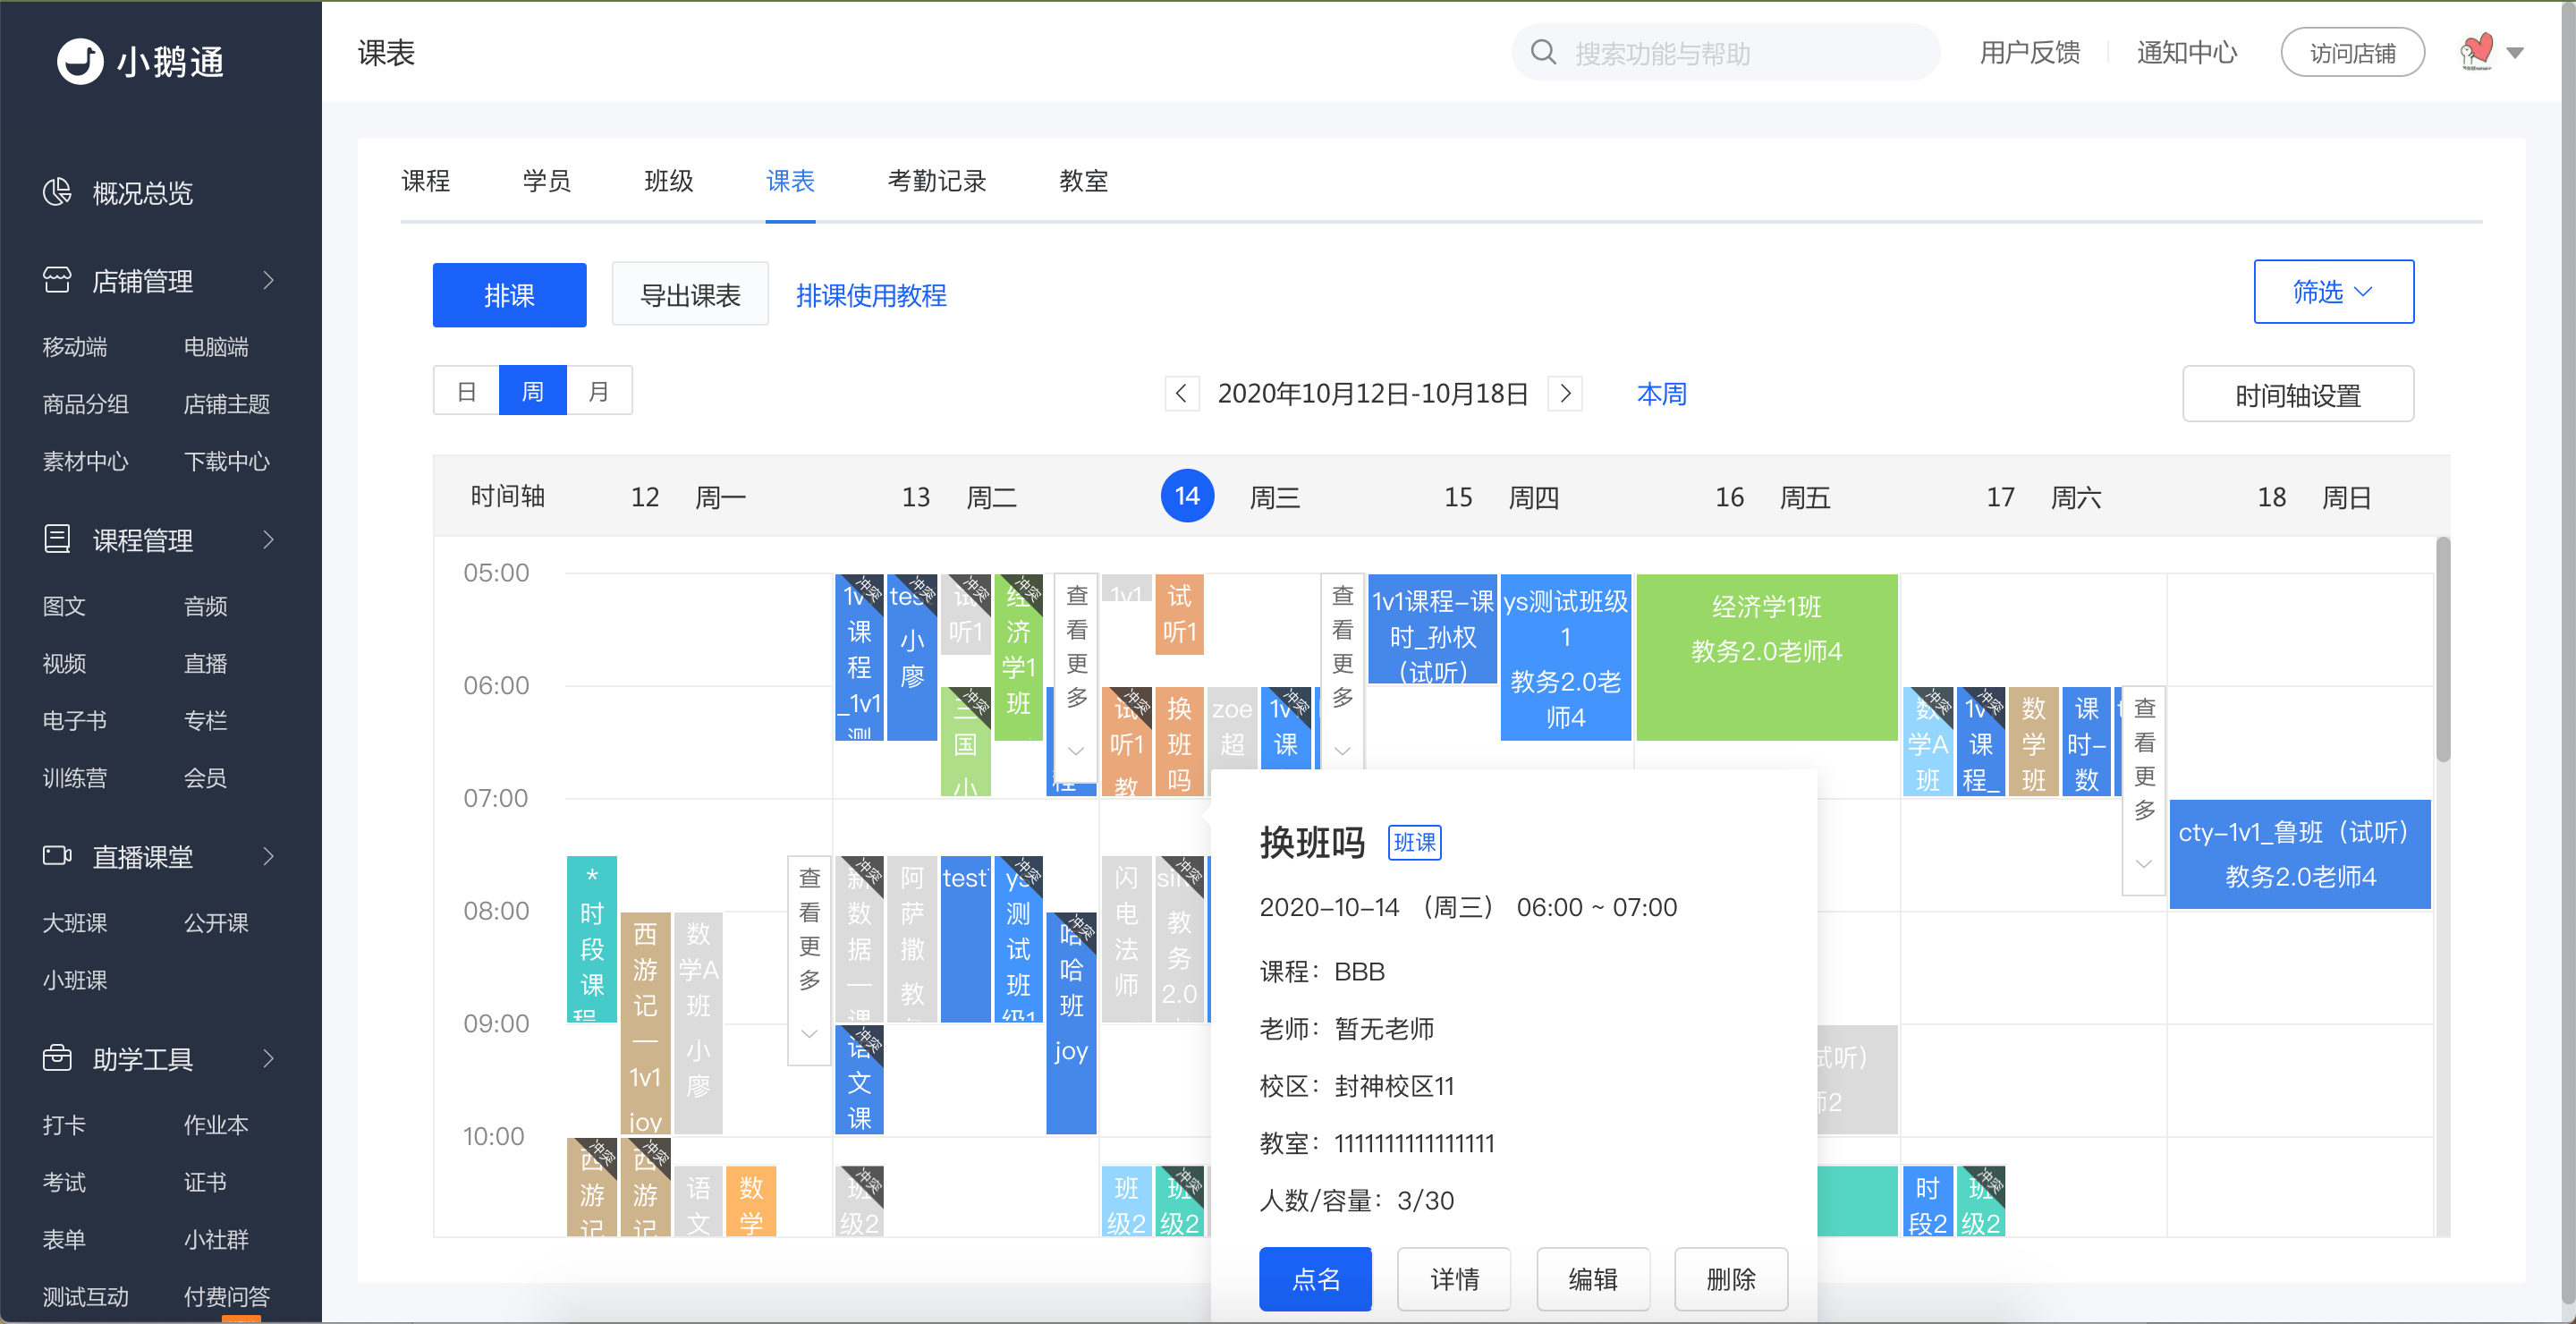Open the 筛选 filter dropdown

(2333, 291)
